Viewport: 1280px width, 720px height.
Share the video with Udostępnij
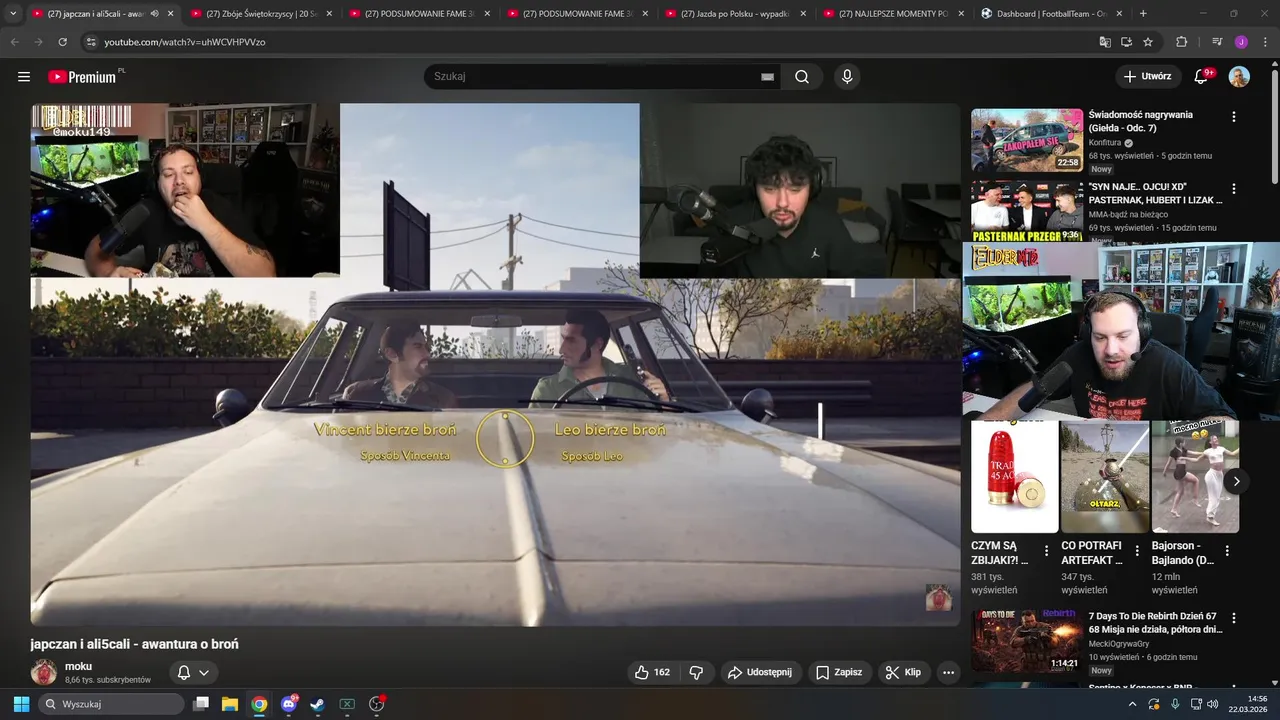759,672
